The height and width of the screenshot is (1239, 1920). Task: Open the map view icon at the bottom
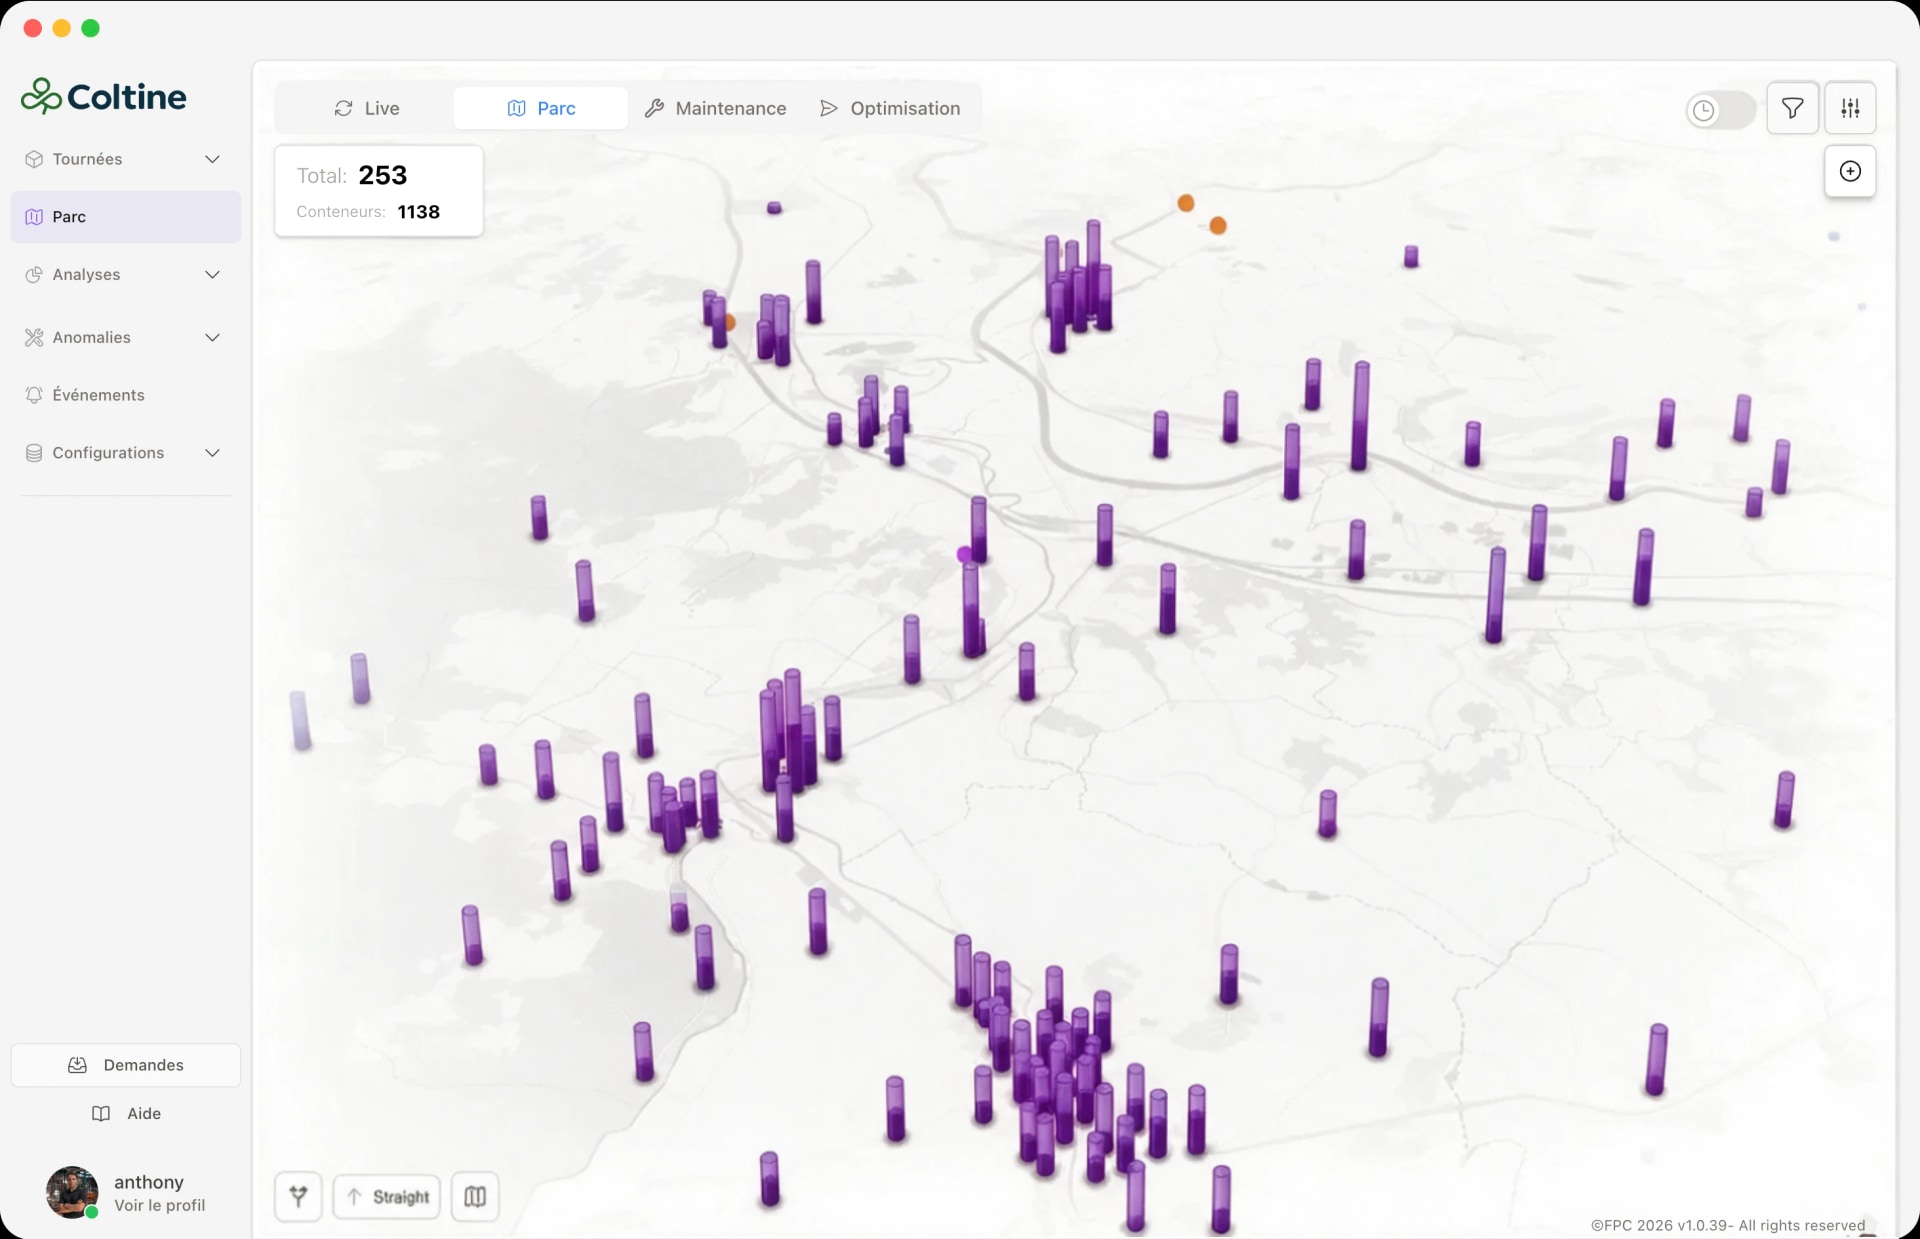(475, 1196)
